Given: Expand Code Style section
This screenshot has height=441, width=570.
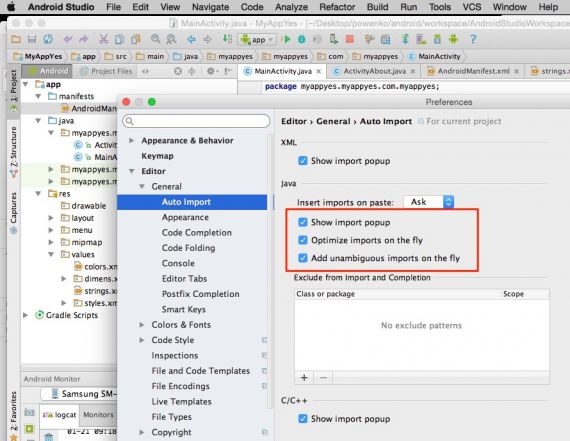Looking at the screenshot, I should pos(142,340).
